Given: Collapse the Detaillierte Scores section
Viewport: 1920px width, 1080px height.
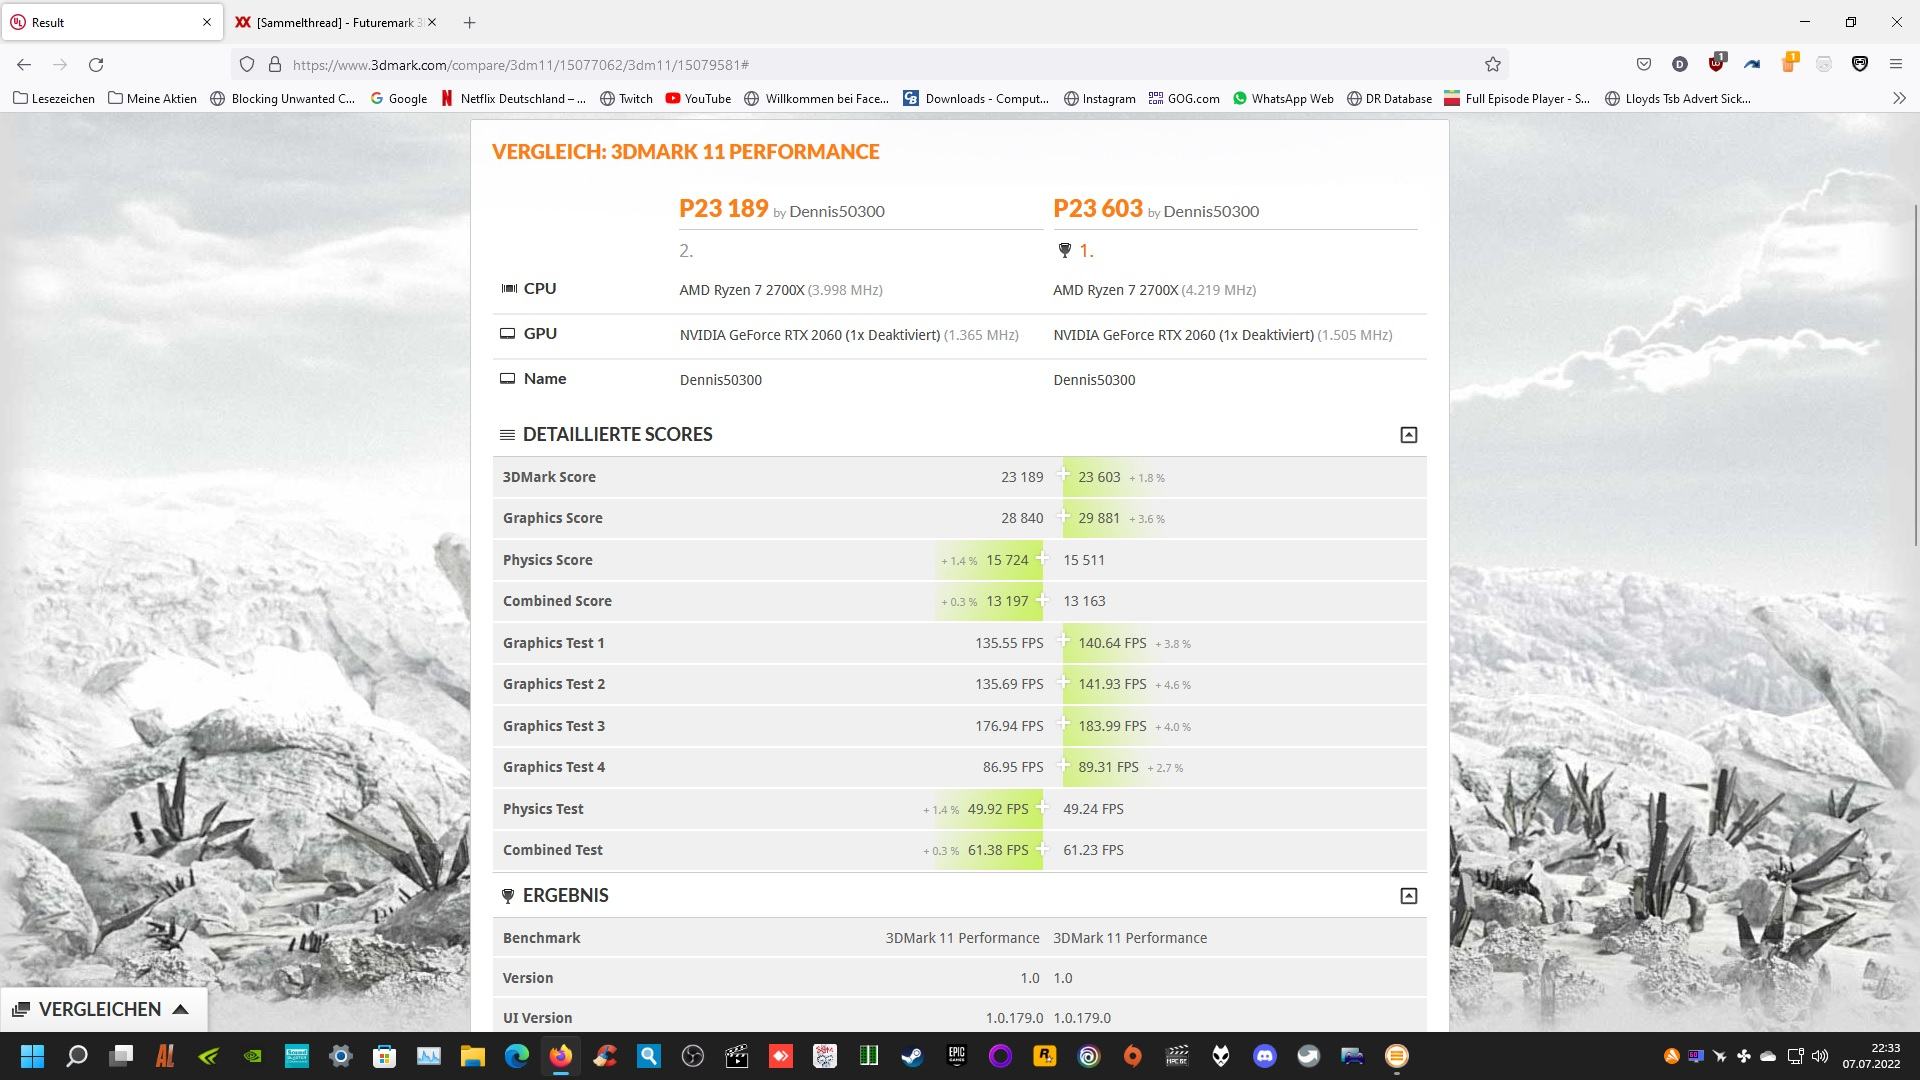Looking at the screenshot, I should [x=1408, y=435].
